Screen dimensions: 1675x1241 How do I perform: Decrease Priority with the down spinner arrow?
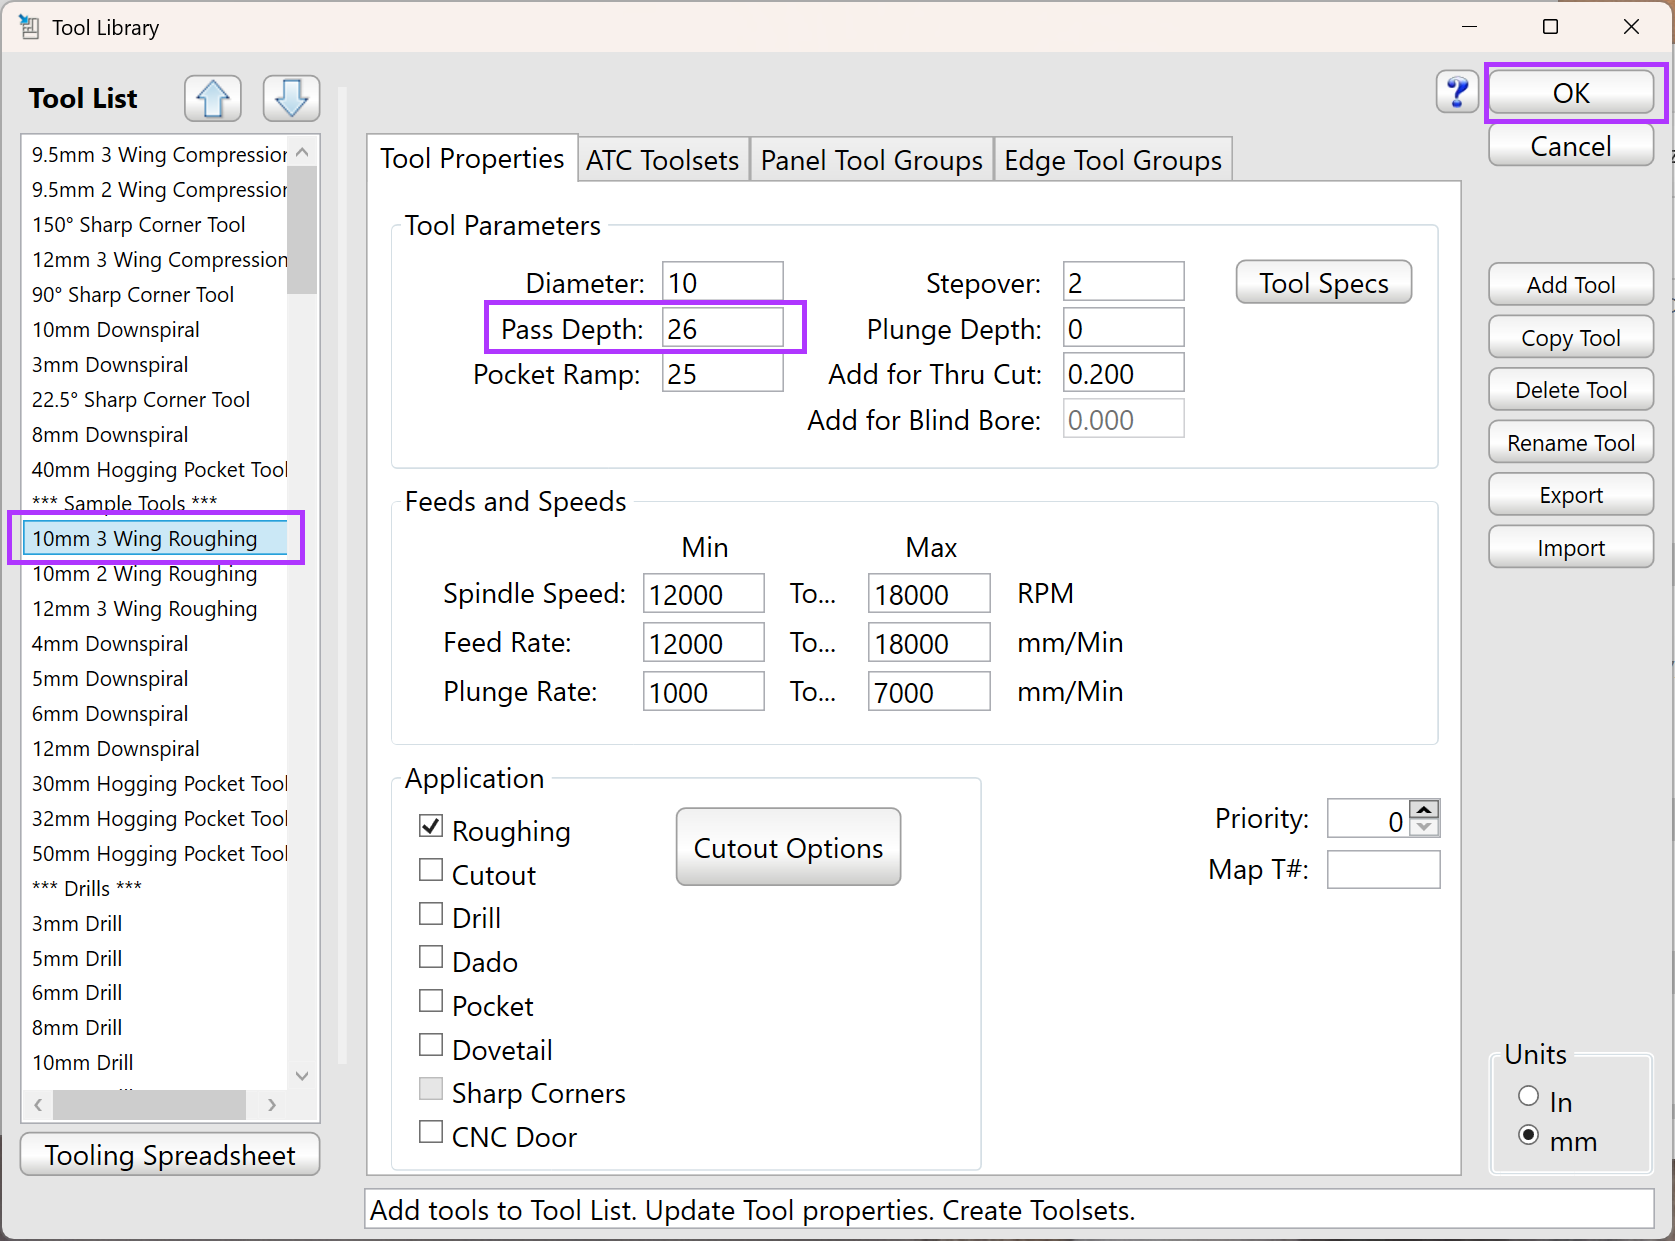click(x=1424, y=828)
